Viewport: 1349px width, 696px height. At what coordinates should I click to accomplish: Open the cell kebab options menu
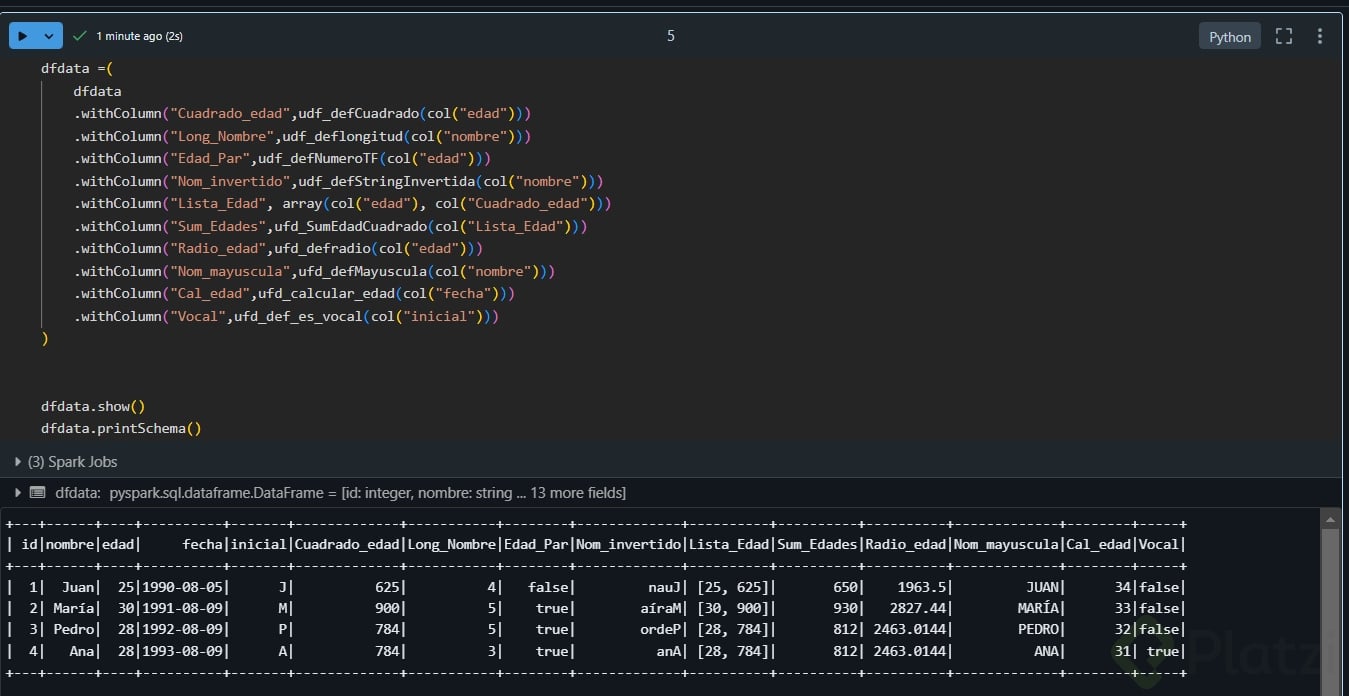pyautogui.click(x=1320, y=36)
